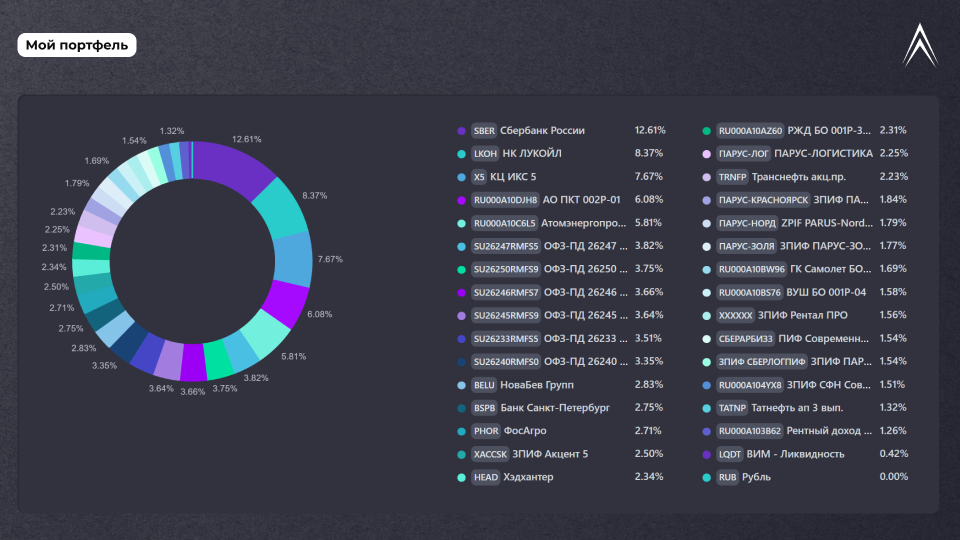
Task: Select the PHOR ticker badge
Action: coord(486,431)
